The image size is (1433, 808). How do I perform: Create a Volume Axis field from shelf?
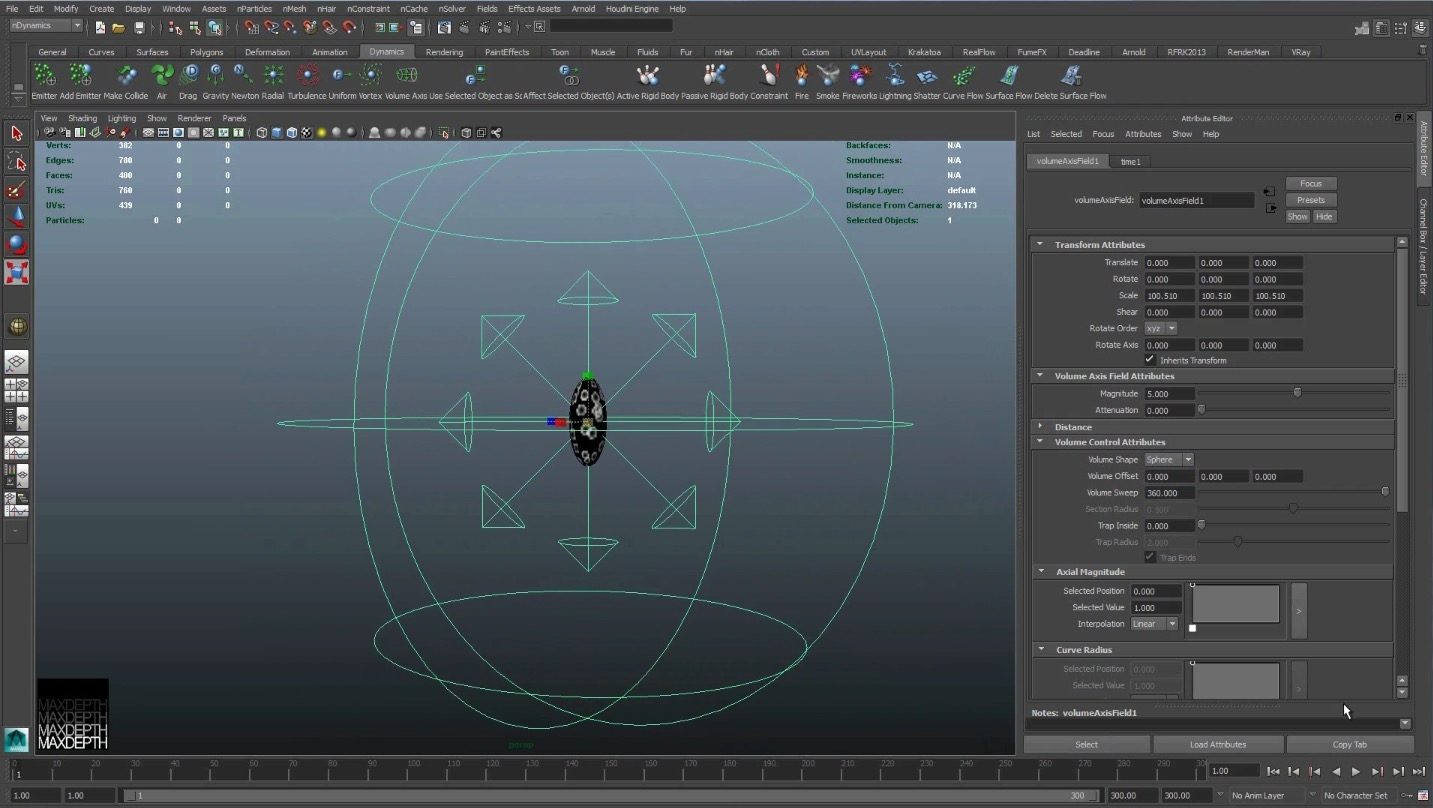(406, 75)
